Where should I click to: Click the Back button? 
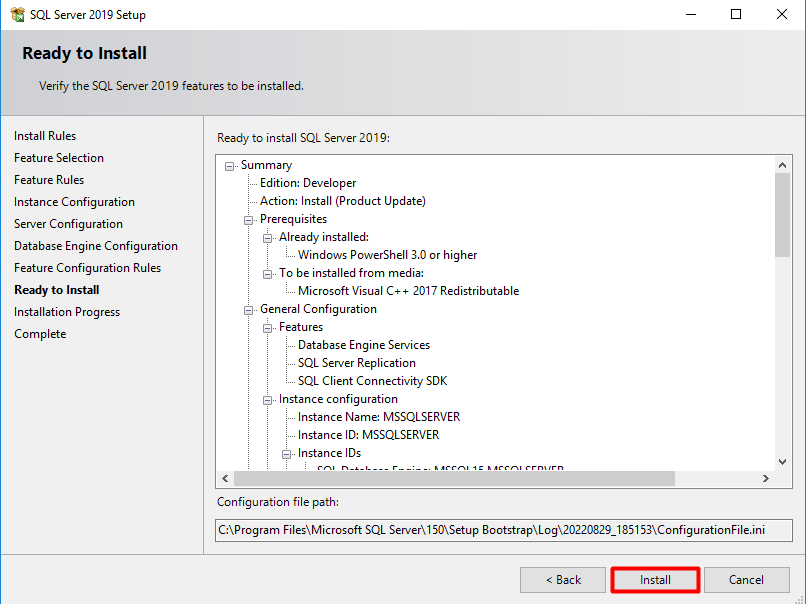click(x=563, y=580)
